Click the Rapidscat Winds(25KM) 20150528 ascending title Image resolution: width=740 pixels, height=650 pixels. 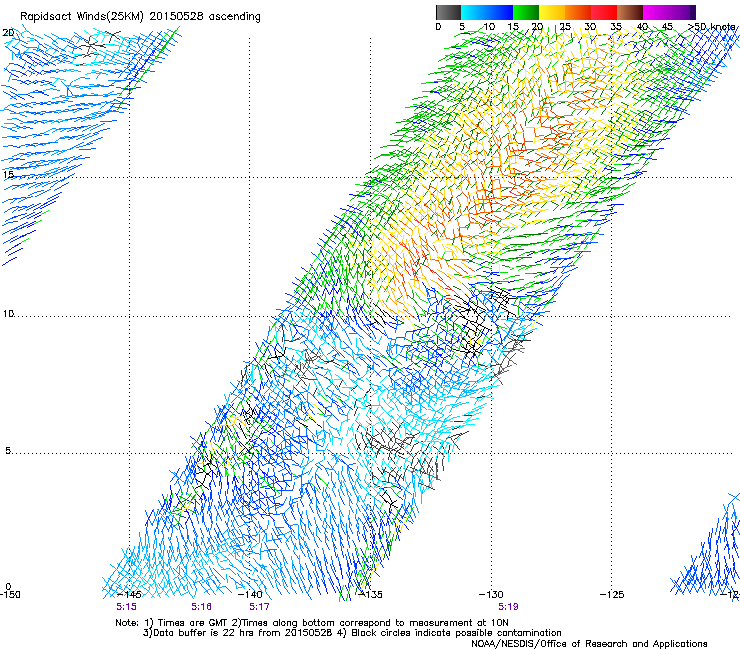pos(140,17)
